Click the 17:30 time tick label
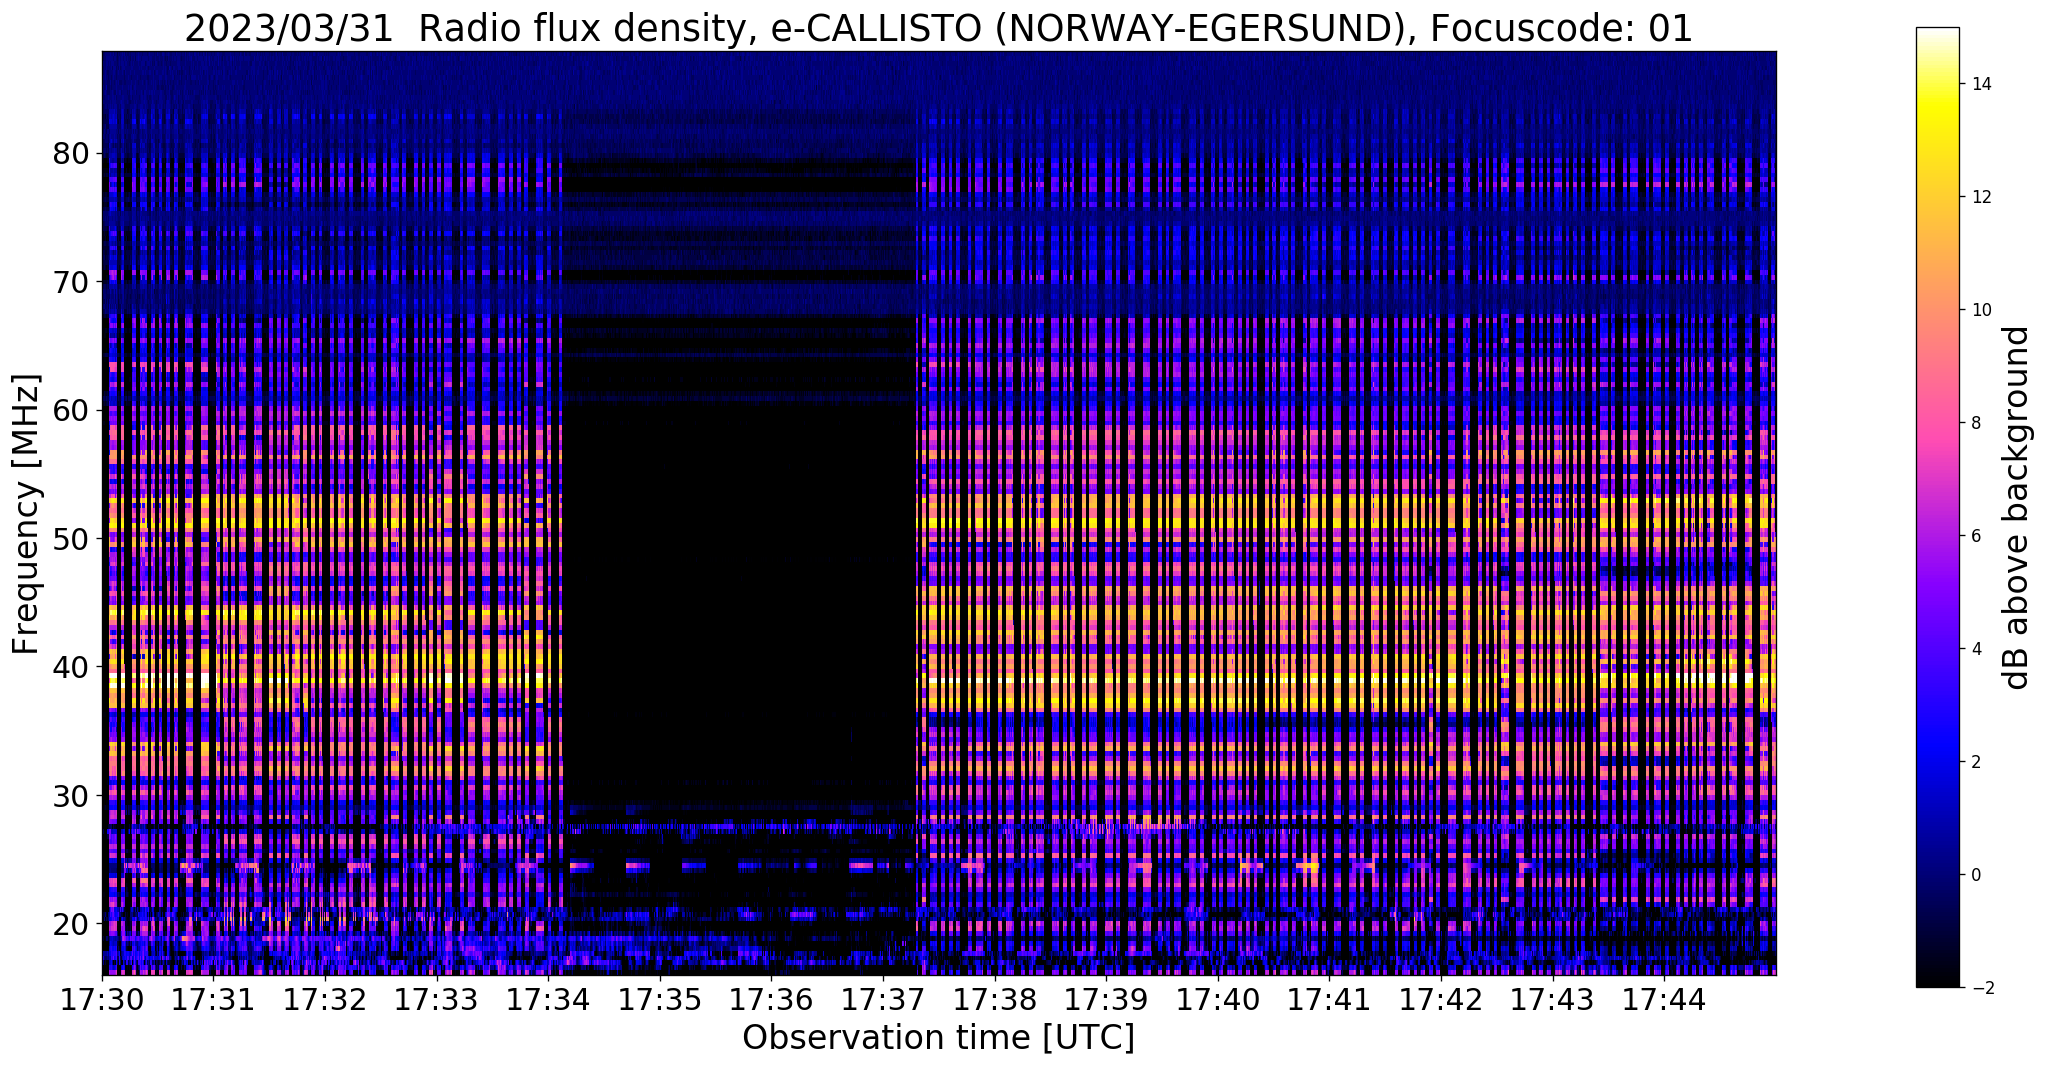Image resolution: width=2047 pixels, height=1067 pixels. 102,999
